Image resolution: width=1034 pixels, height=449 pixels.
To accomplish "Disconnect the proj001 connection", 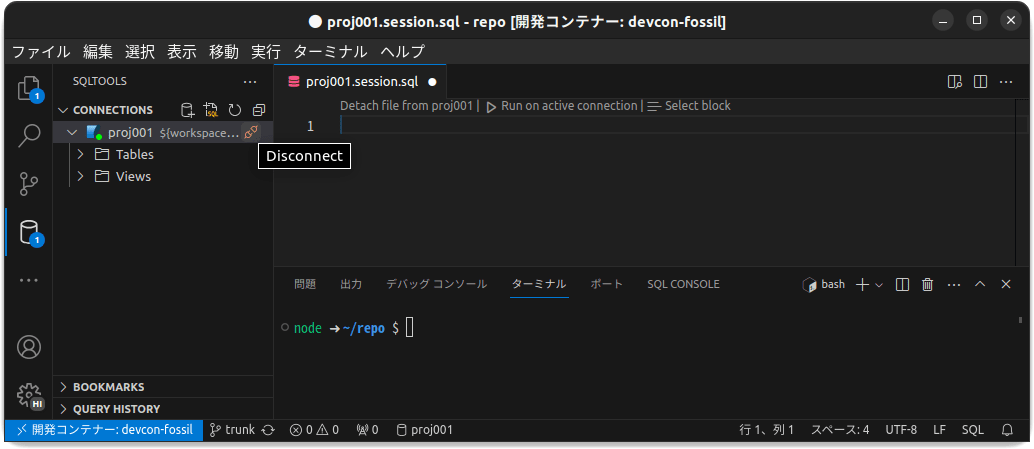I will [251, 132].
